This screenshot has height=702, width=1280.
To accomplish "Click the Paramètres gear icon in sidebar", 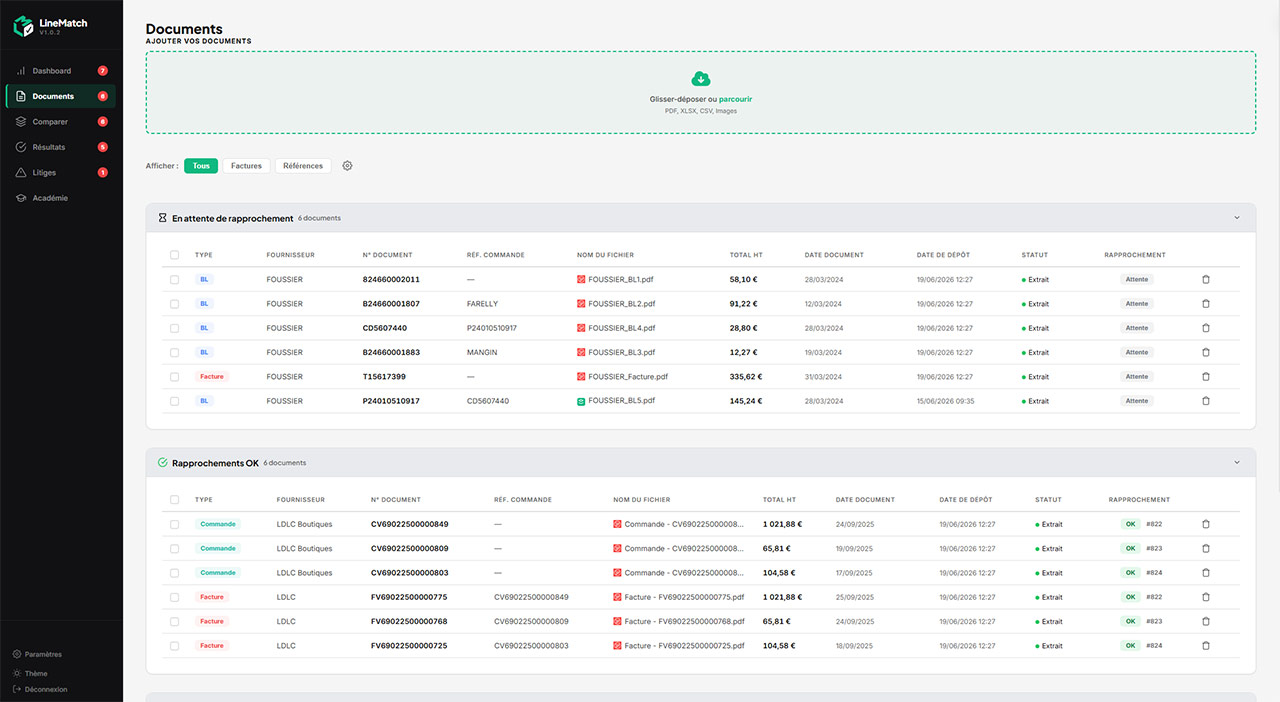I will click(x=17, y=654).
